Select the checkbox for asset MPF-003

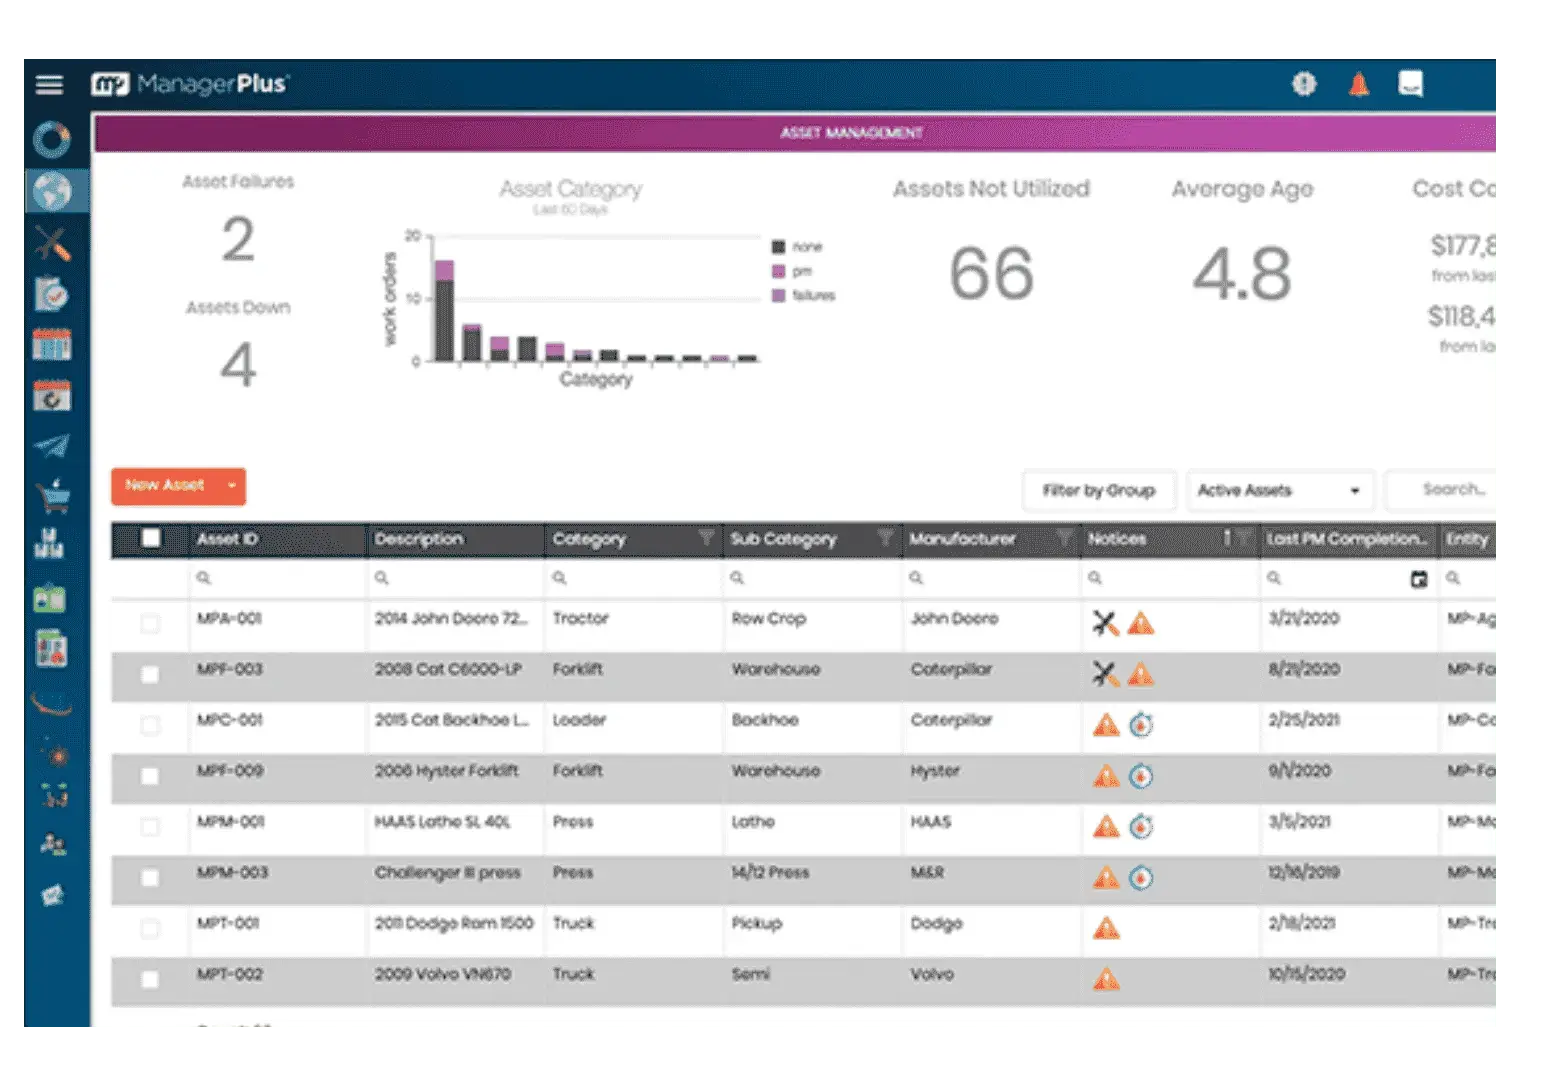click(148, 675)
